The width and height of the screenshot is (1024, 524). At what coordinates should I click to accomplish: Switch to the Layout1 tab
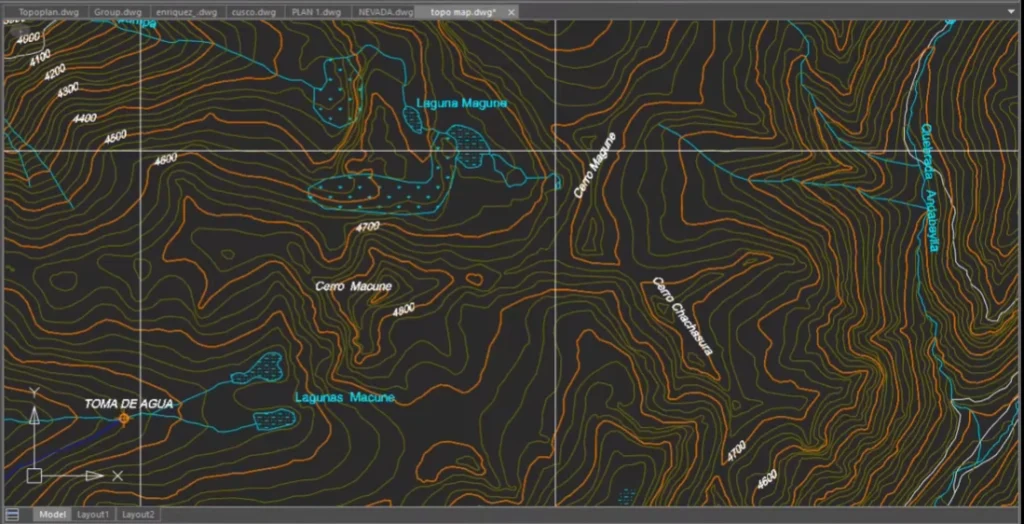point(93,514)
